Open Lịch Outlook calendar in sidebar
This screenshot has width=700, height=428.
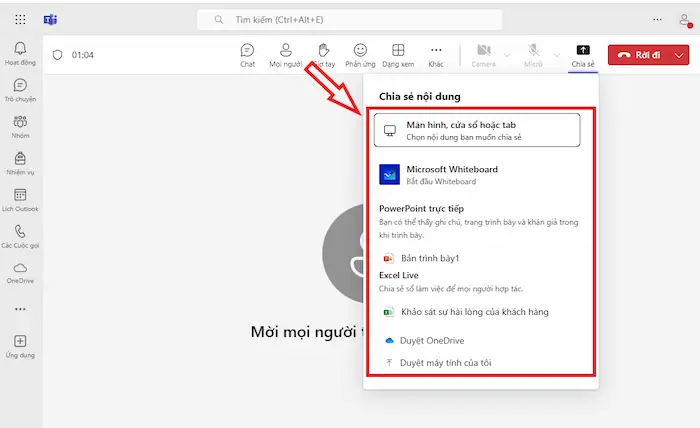(20, 199)
